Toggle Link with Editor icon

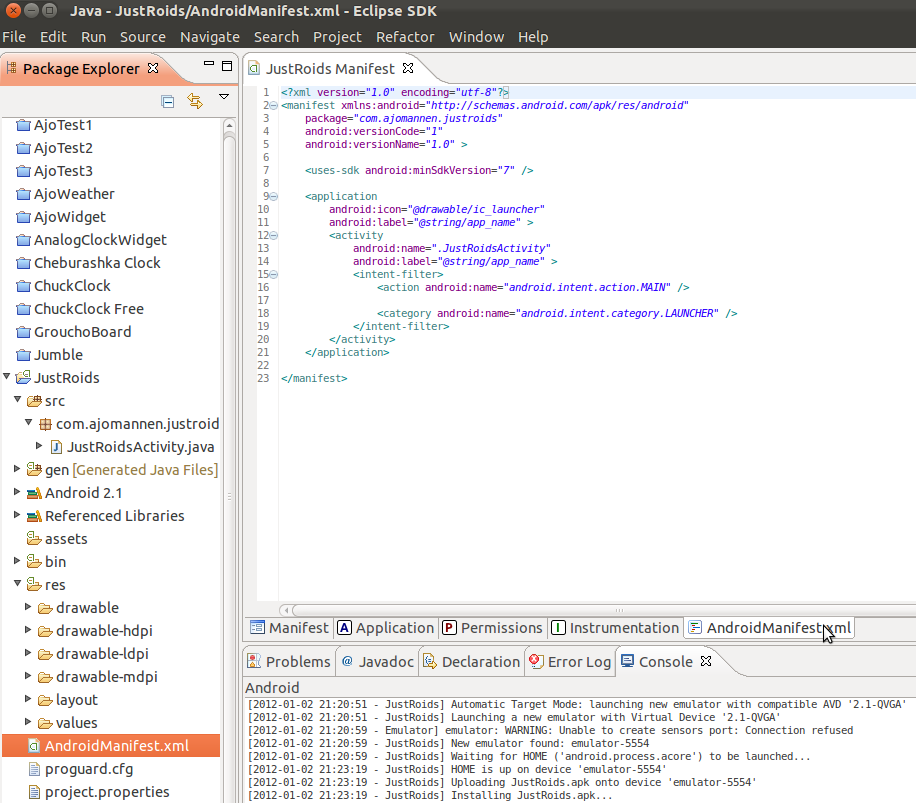pos(195,101)
